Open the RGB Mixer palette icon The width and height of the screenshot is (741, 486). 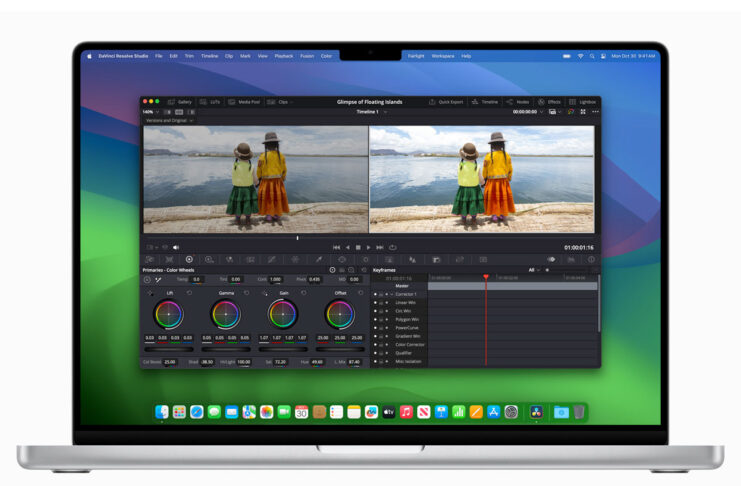point(229,260)
